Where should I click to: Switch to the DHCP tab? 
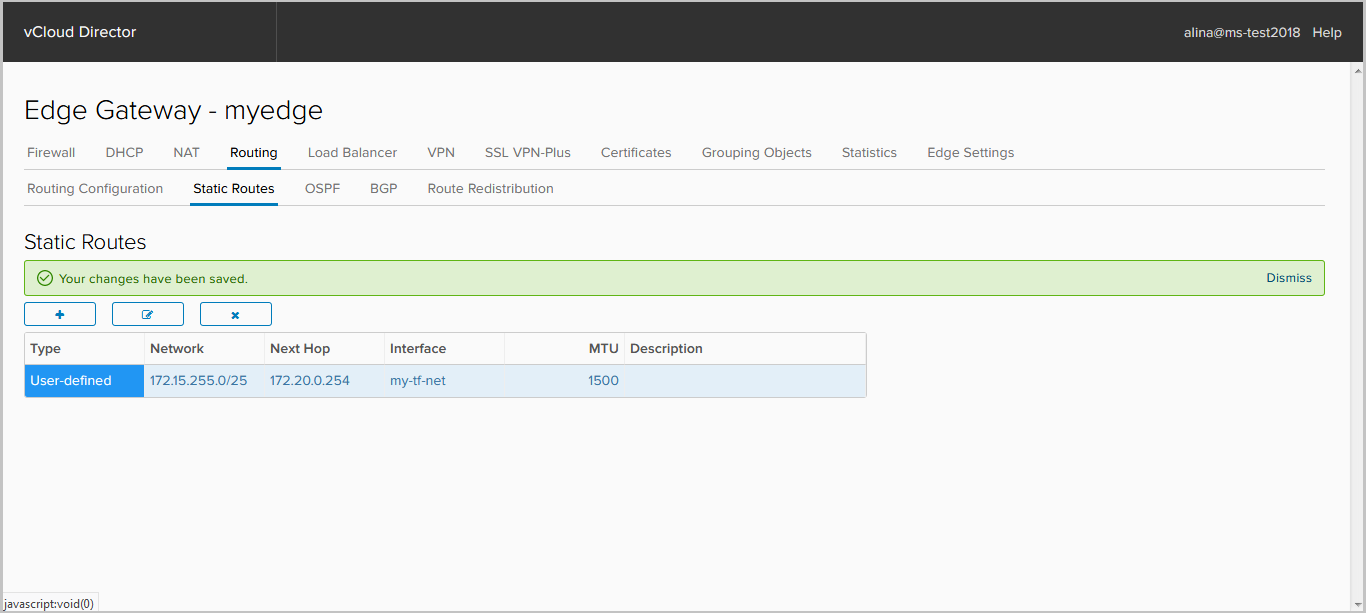[x=124, y=153]
